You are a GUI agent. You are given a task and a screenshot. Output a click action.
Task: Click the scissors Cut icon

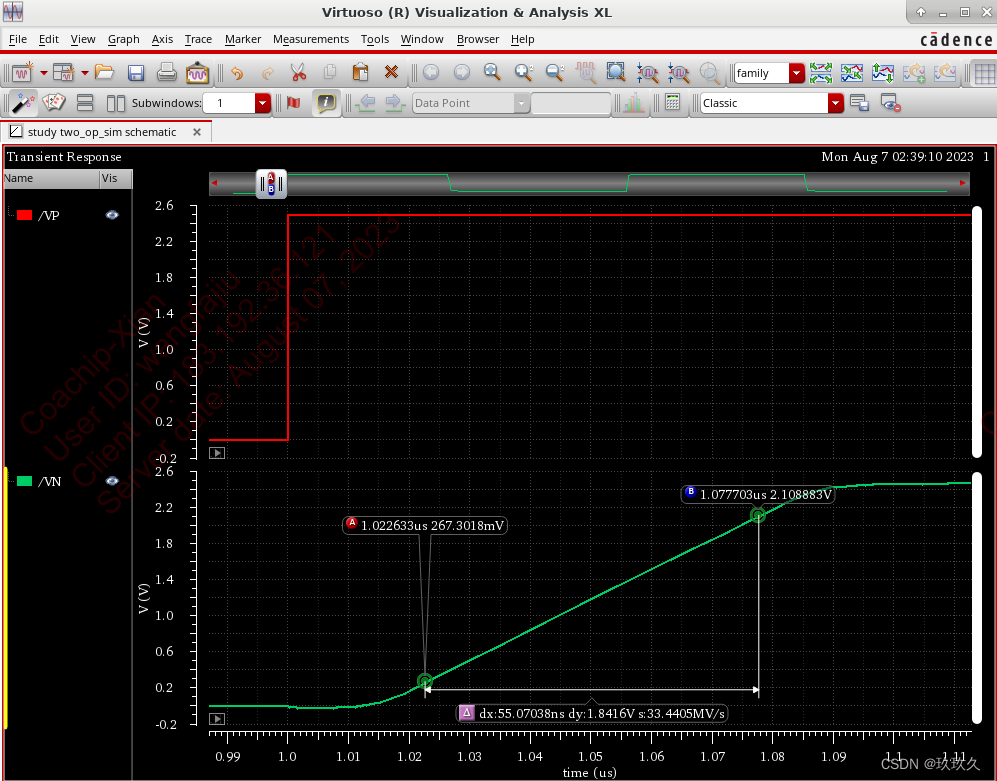click(298, 73)
